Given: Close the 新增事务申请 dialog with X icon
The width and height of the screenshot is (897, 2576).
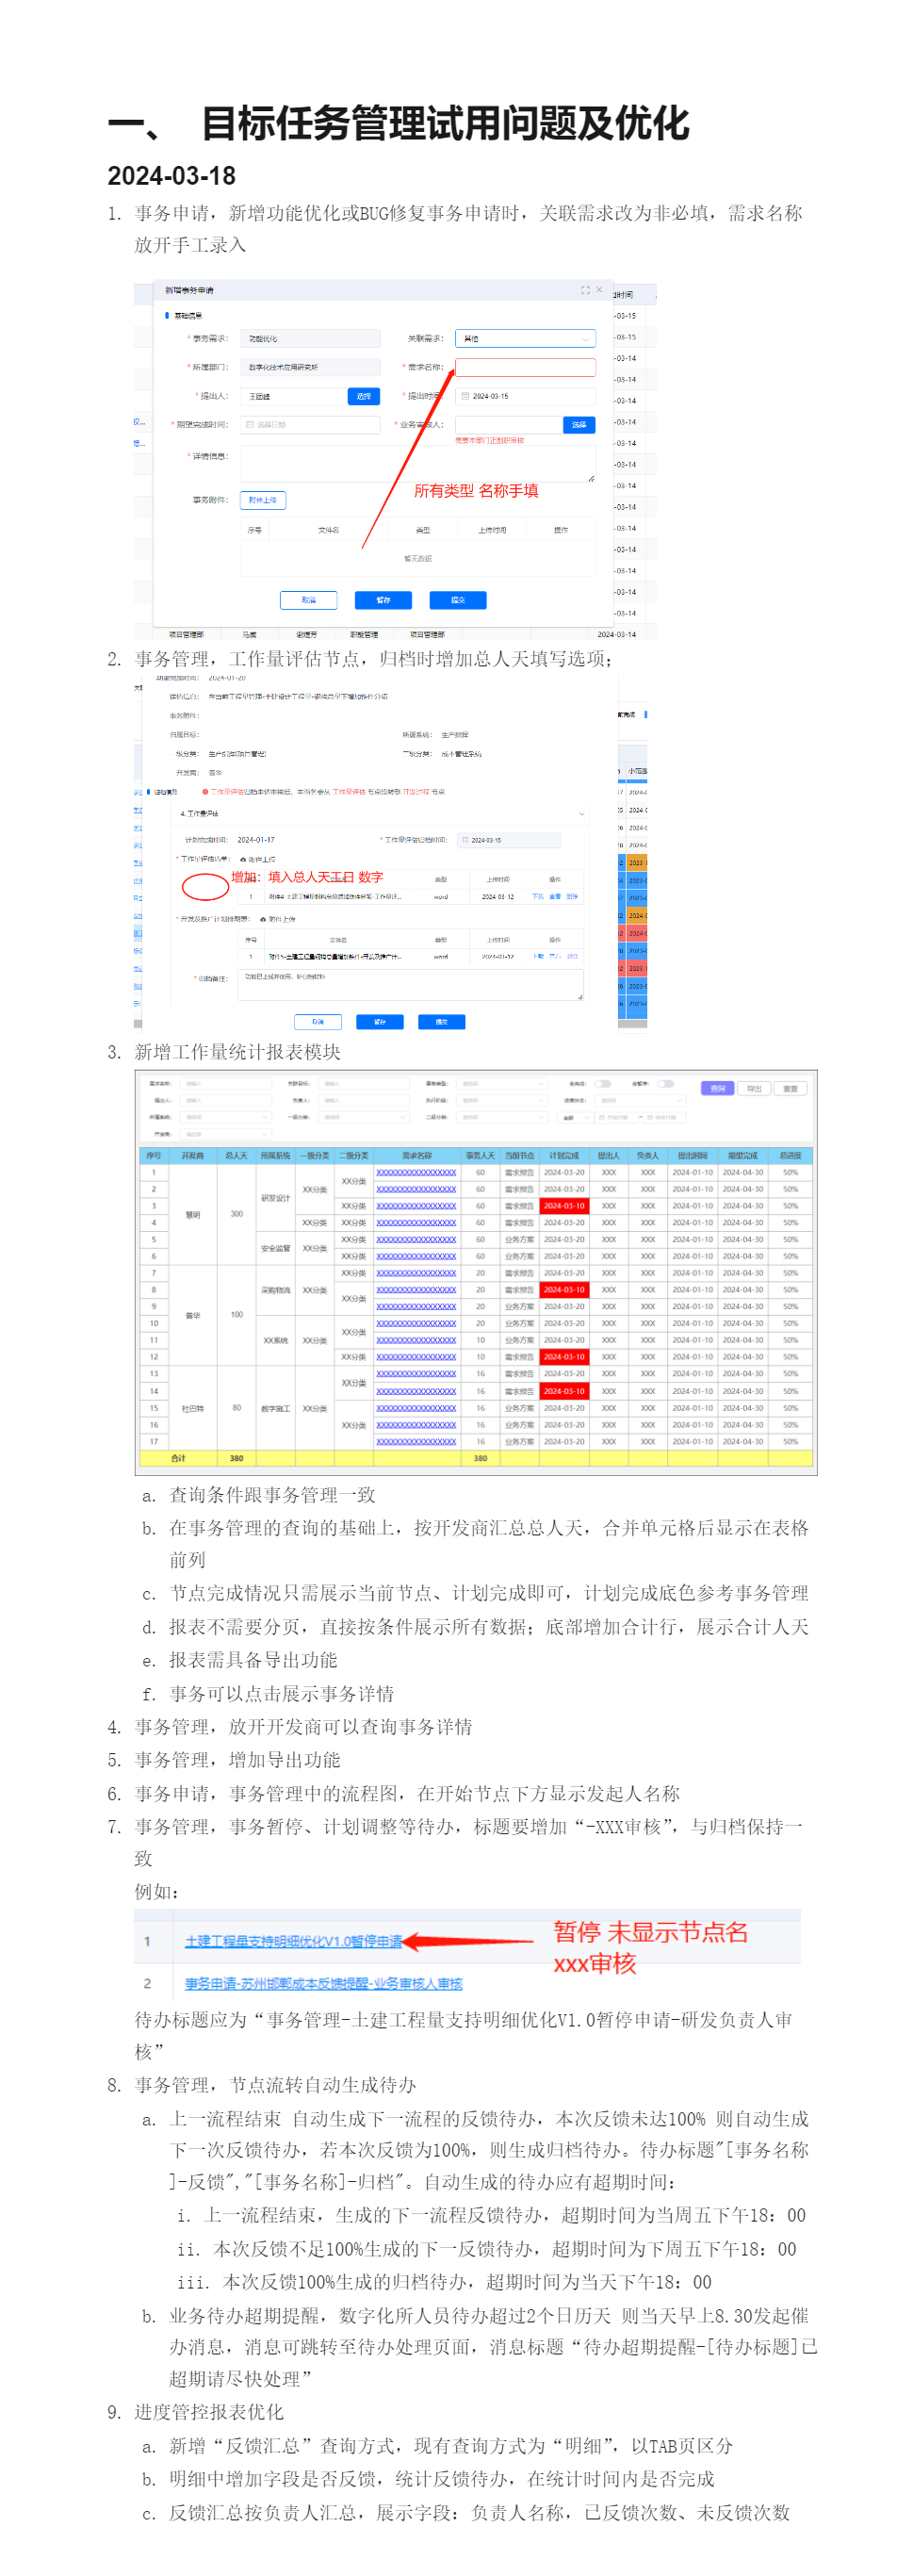Looking at the screenshot, I should (599, 290).
